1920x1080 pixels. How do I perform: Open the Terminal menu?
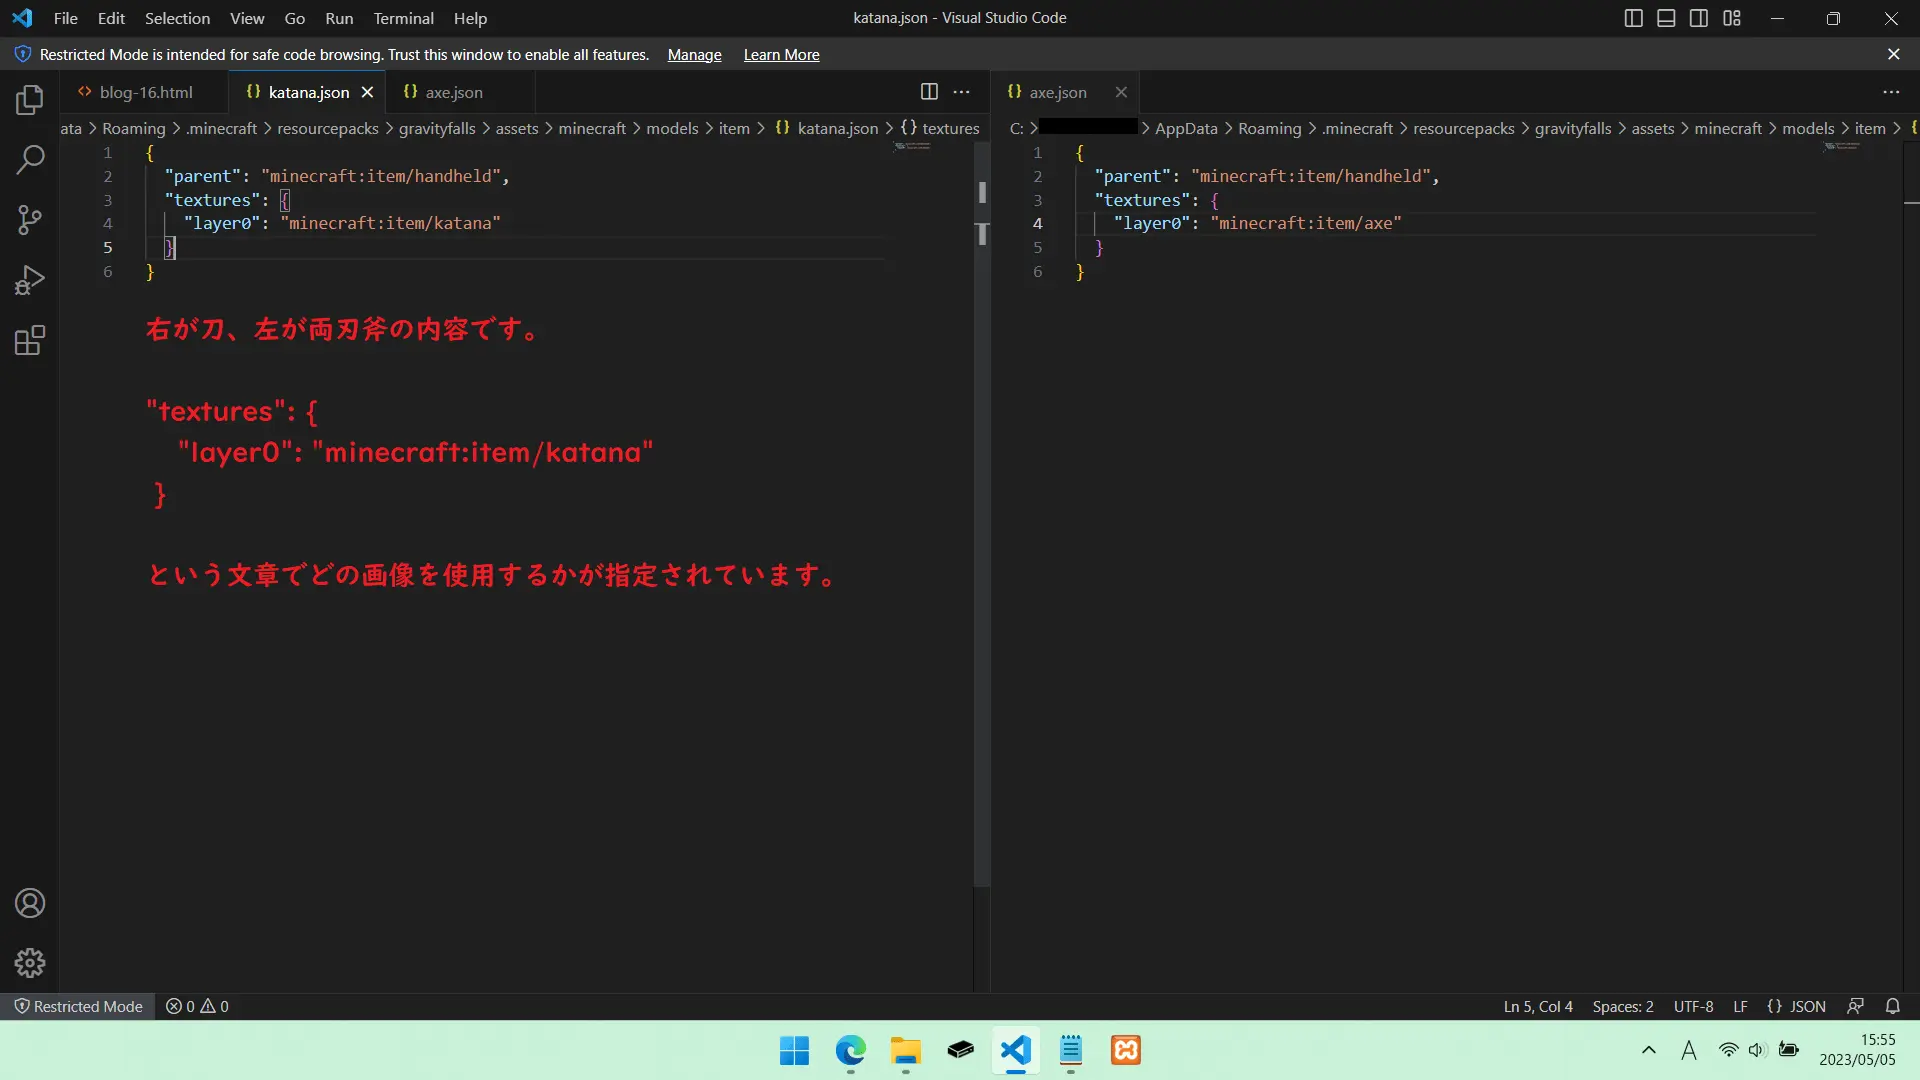click(403, 18)
